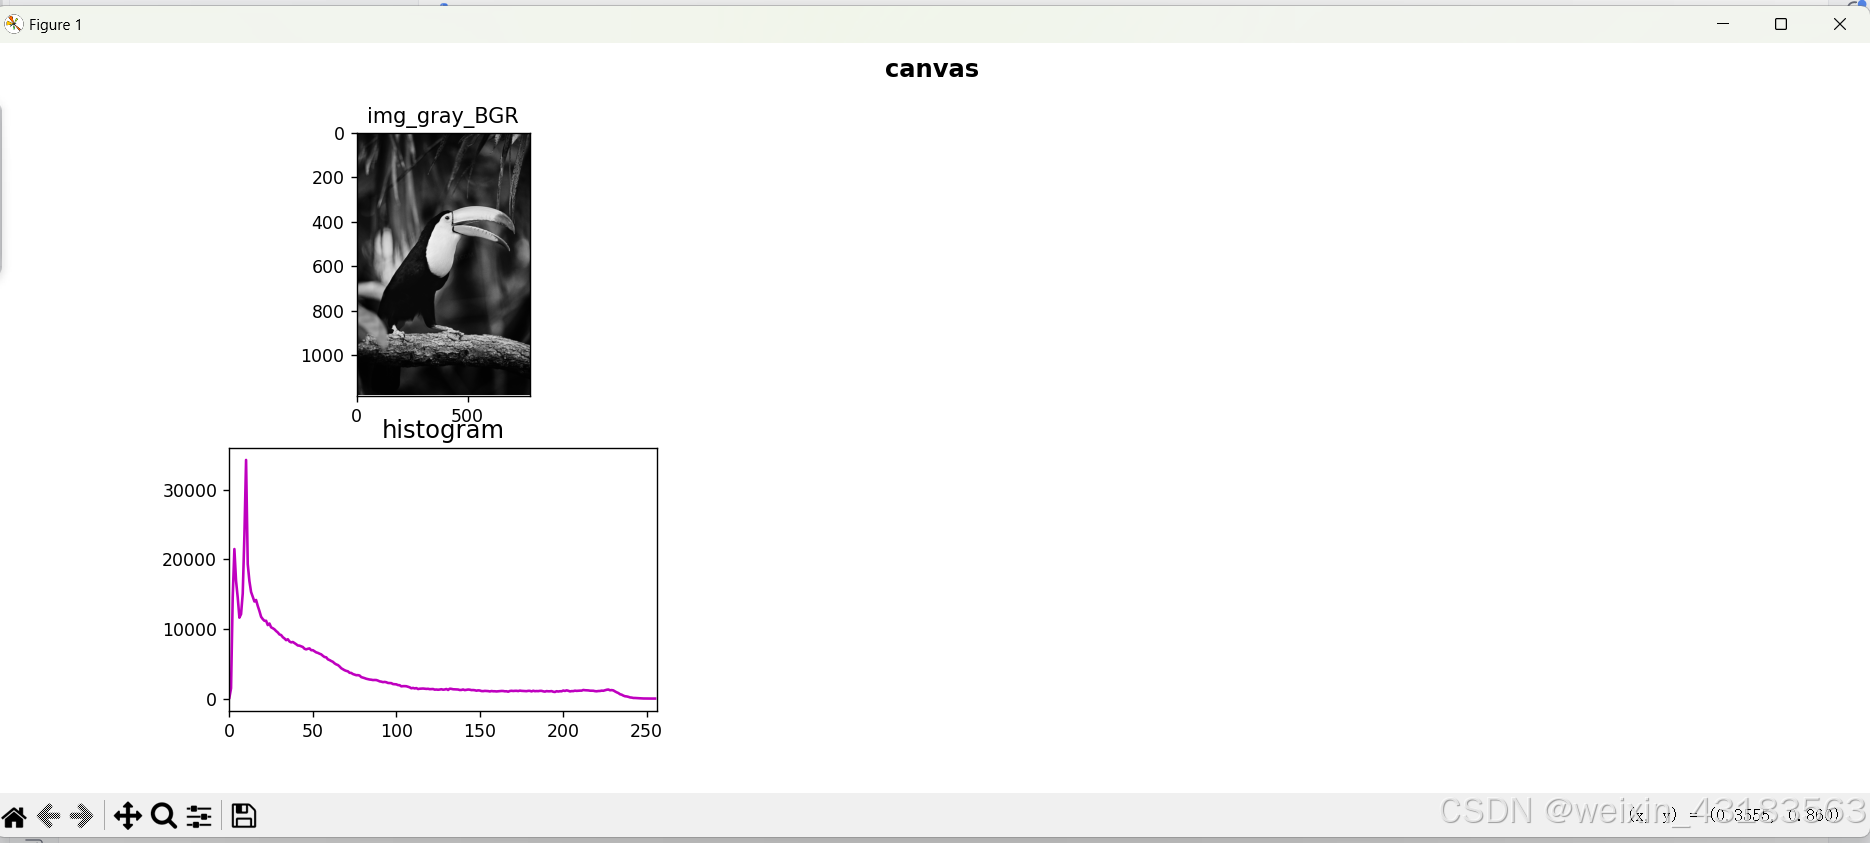Click the grayscale toucan image

point(444,265)
